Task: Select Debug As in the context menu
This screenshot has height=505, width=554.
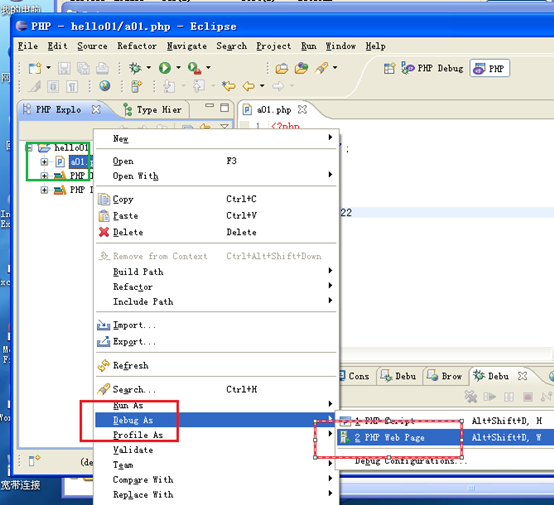Action: [x=216, y=420]
